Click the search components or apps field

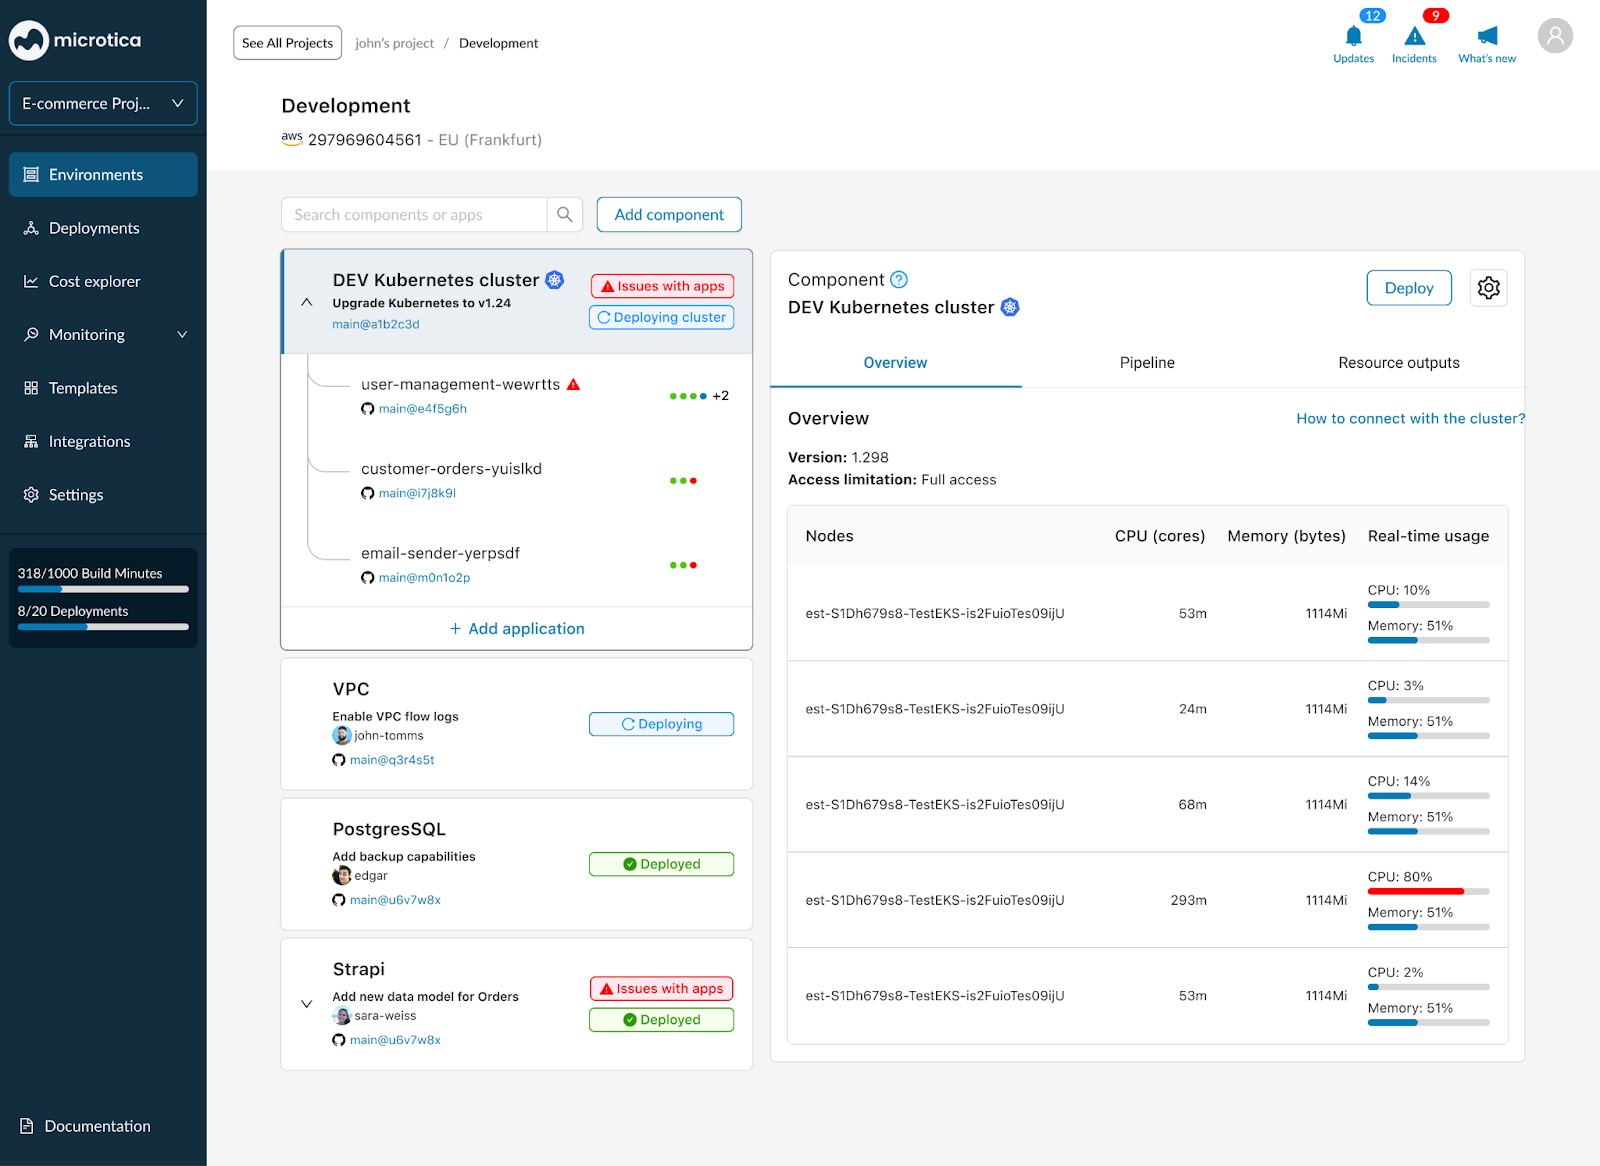point(413,214)
